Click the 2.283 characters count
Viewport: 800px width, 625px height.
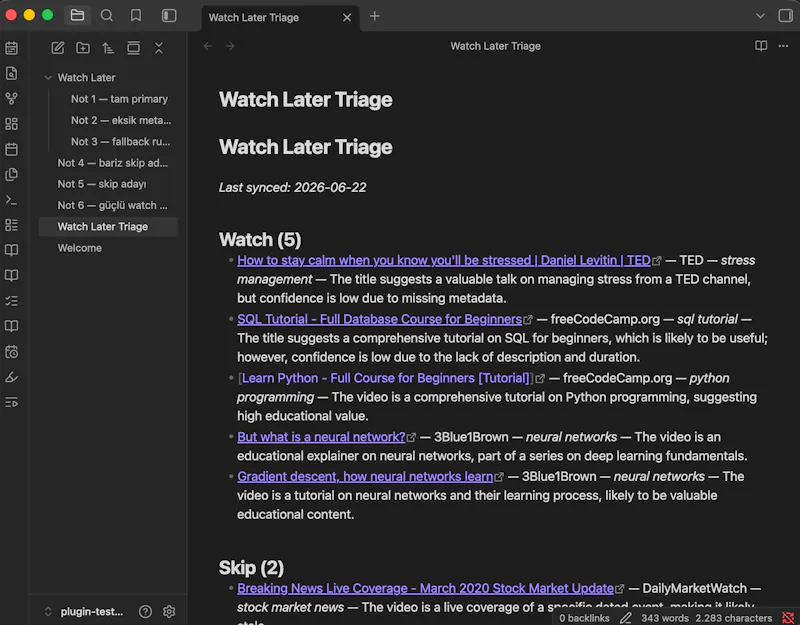click(734, 618)
